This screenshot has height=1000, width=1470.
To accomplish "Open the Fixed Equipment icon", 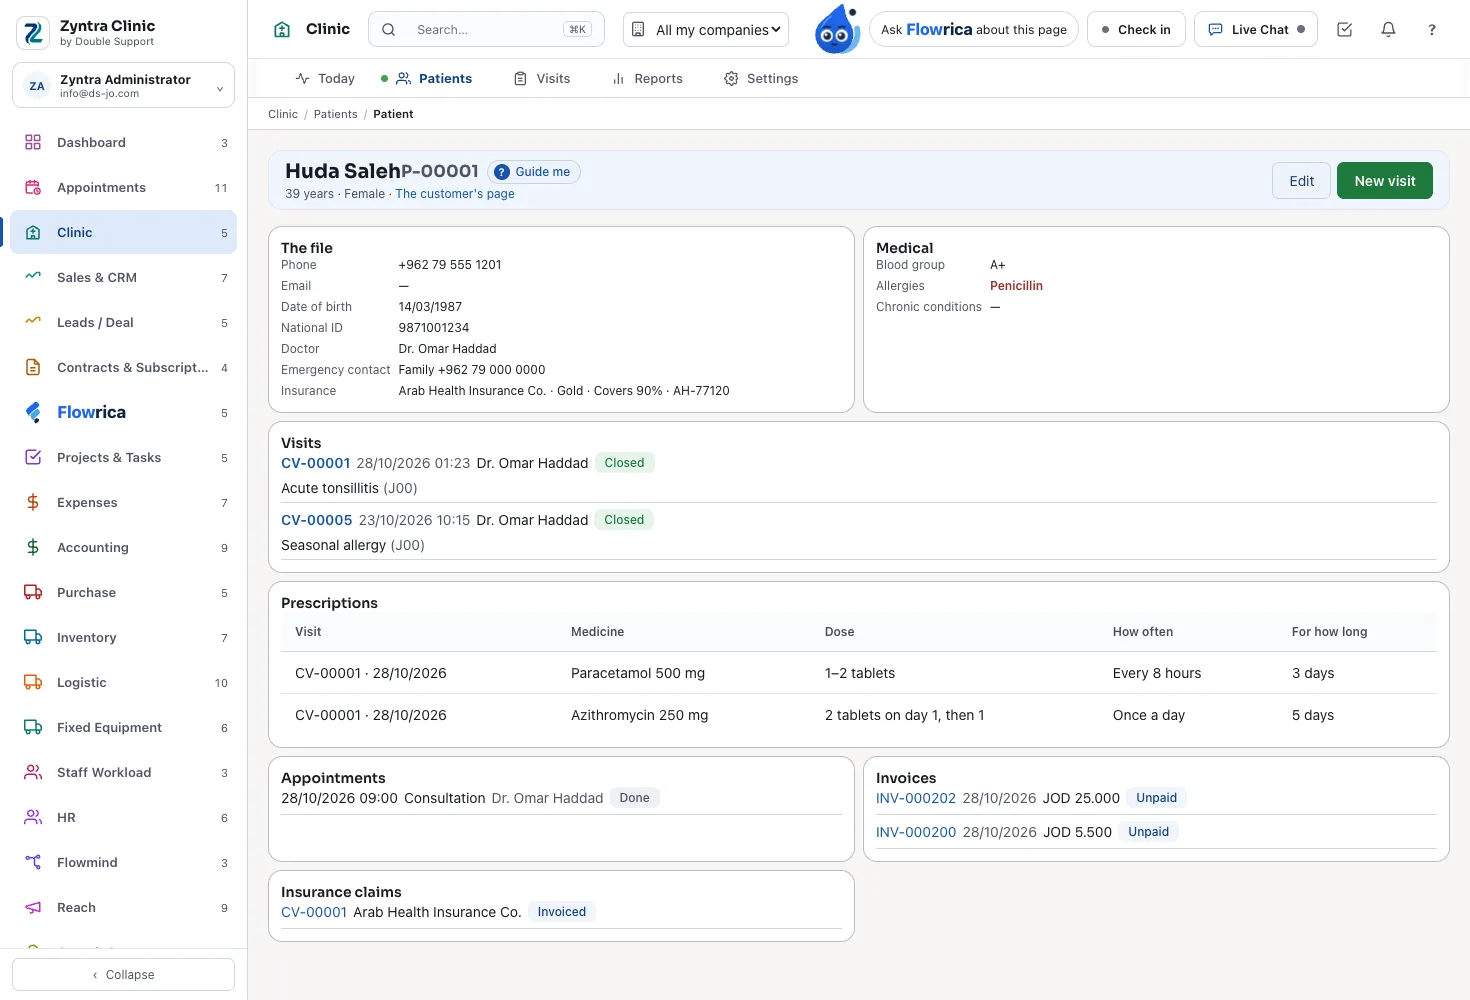I will pos(33,728).
